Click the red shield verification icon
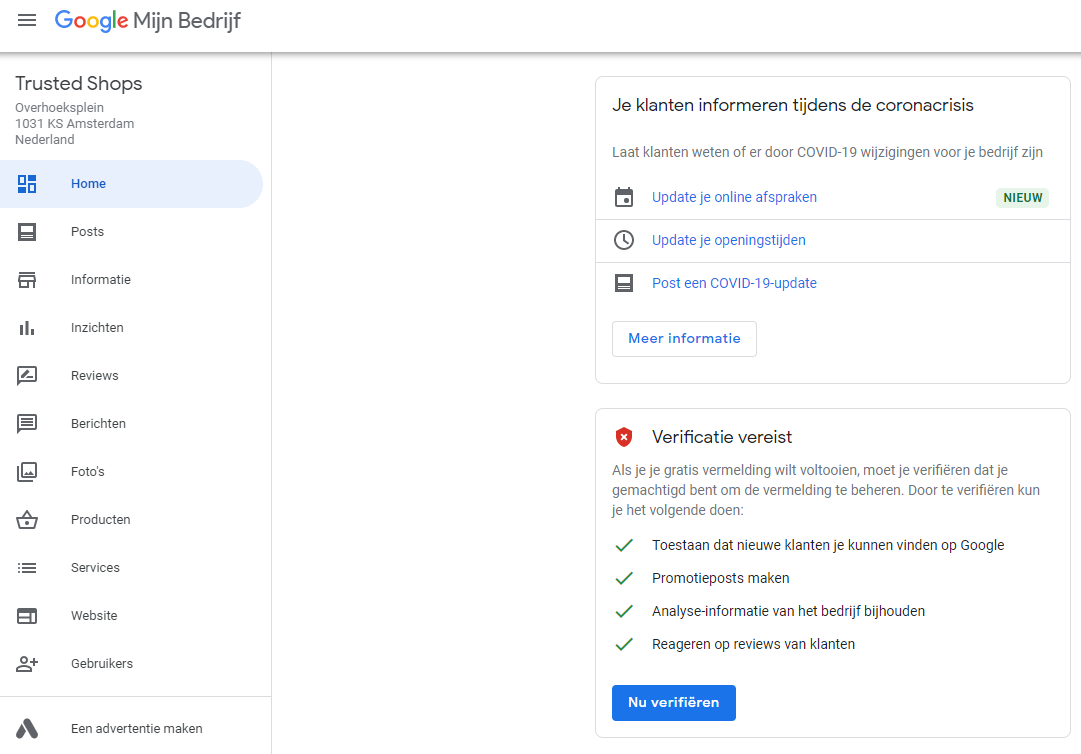Screen dimensions: 1081x754 click(x=624, y=437)
